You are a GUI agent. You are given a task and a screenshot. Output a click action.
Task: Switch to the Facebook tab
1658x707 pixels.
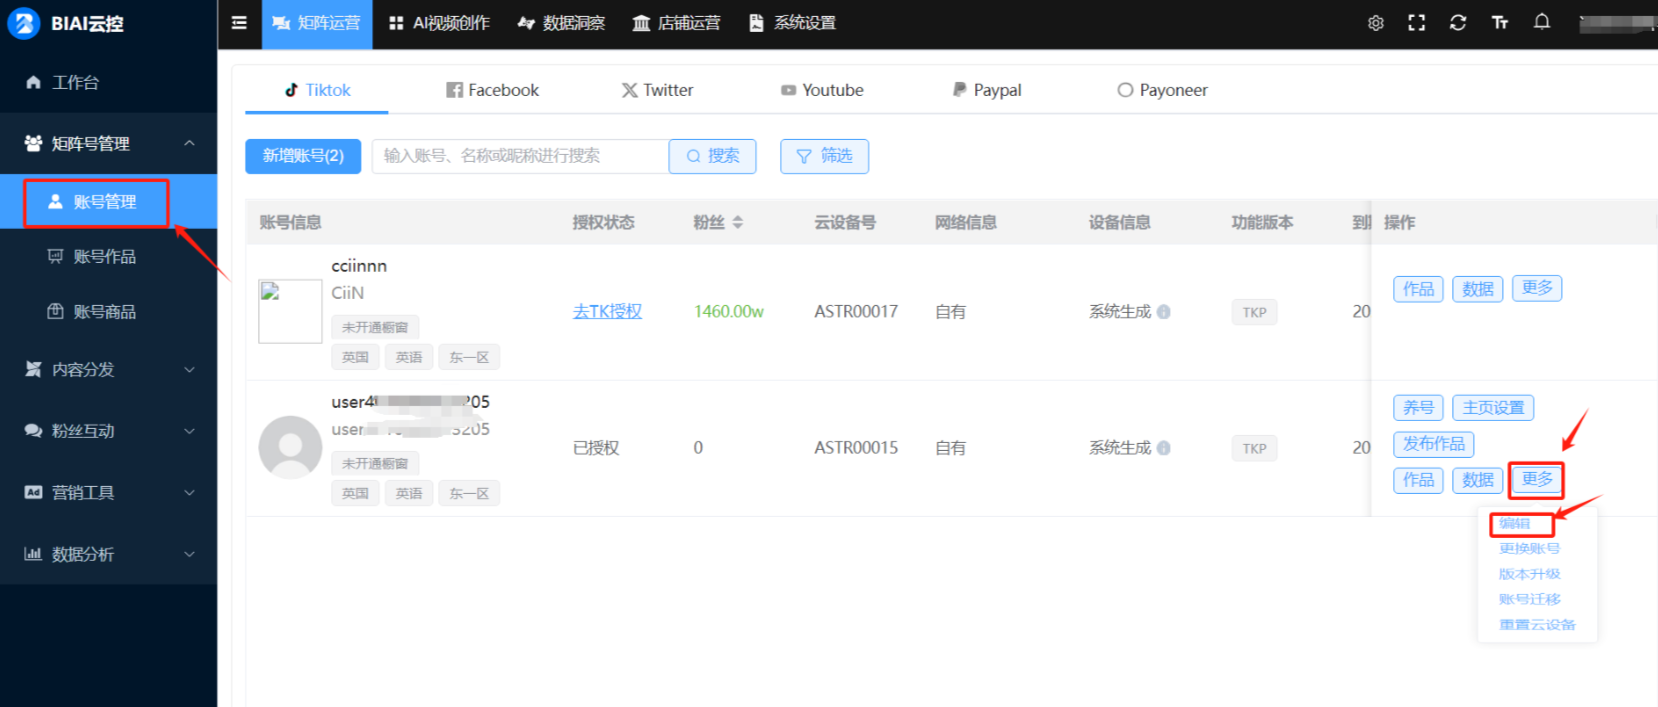pos(492,90)
